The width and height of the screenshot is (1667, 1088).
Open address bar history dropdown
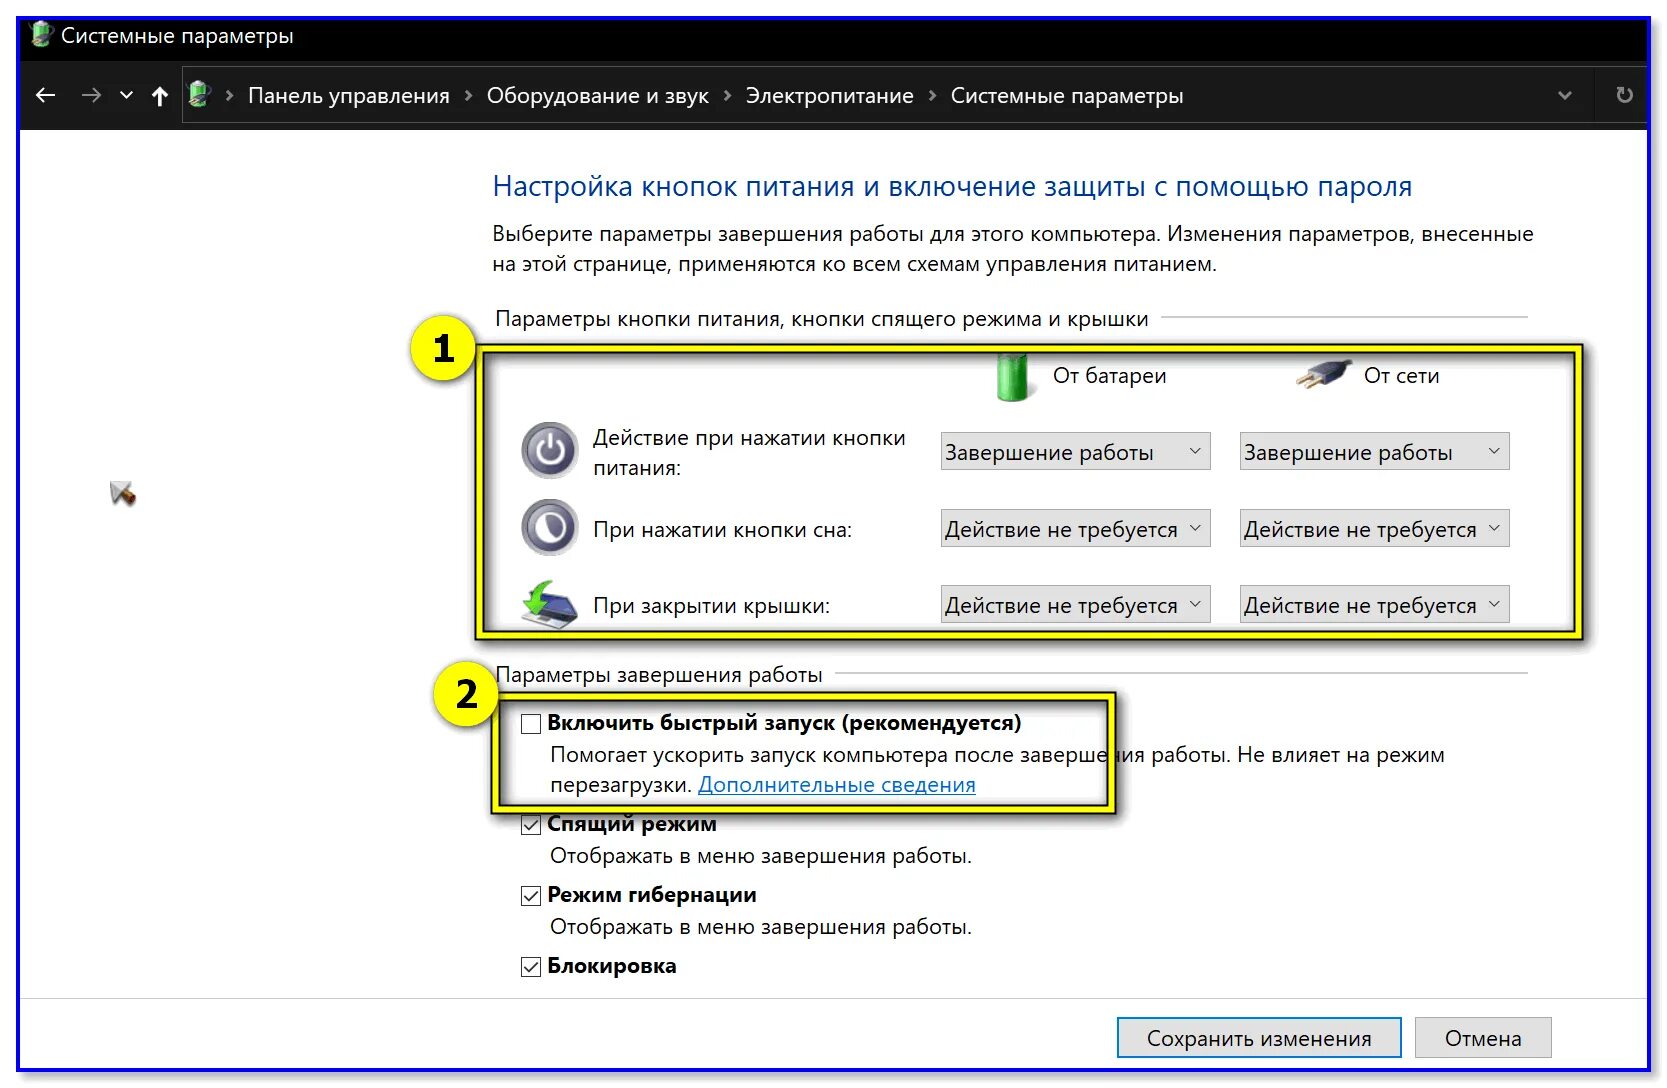[x=1565, y=96]
